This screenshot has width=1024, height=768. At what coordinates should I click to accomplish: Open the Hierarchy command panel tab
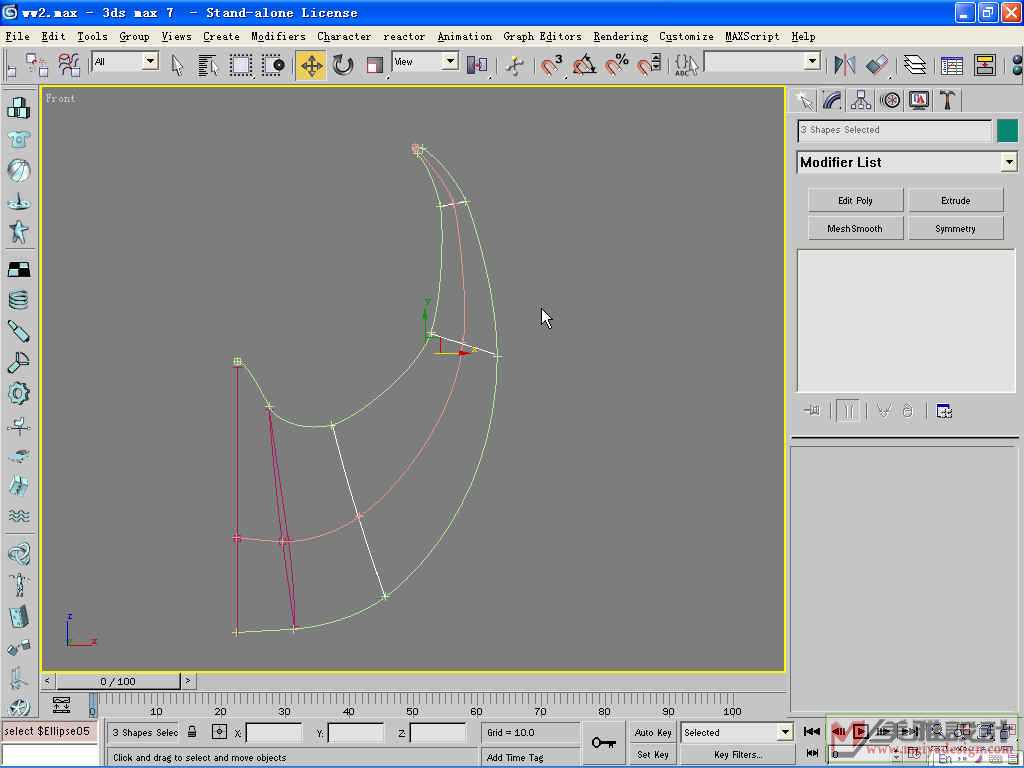(861, 100)
